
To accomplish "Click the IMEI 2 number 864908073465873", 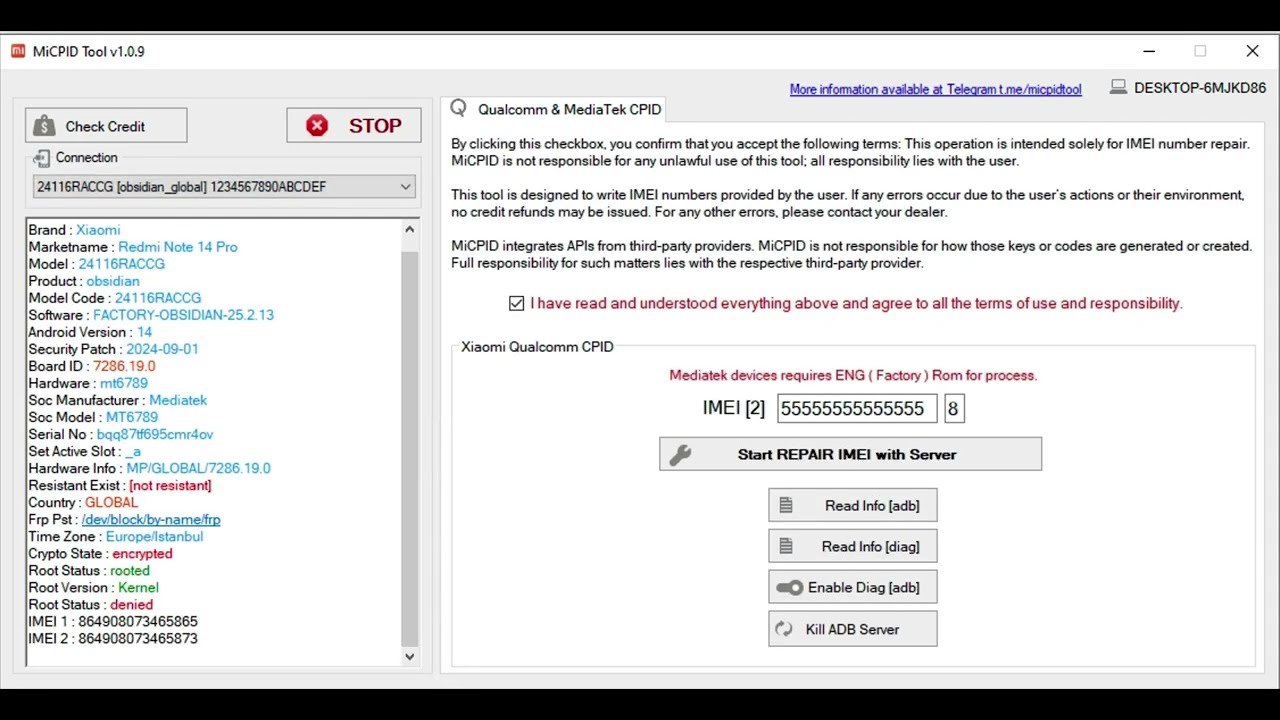I will coord(138,639).
